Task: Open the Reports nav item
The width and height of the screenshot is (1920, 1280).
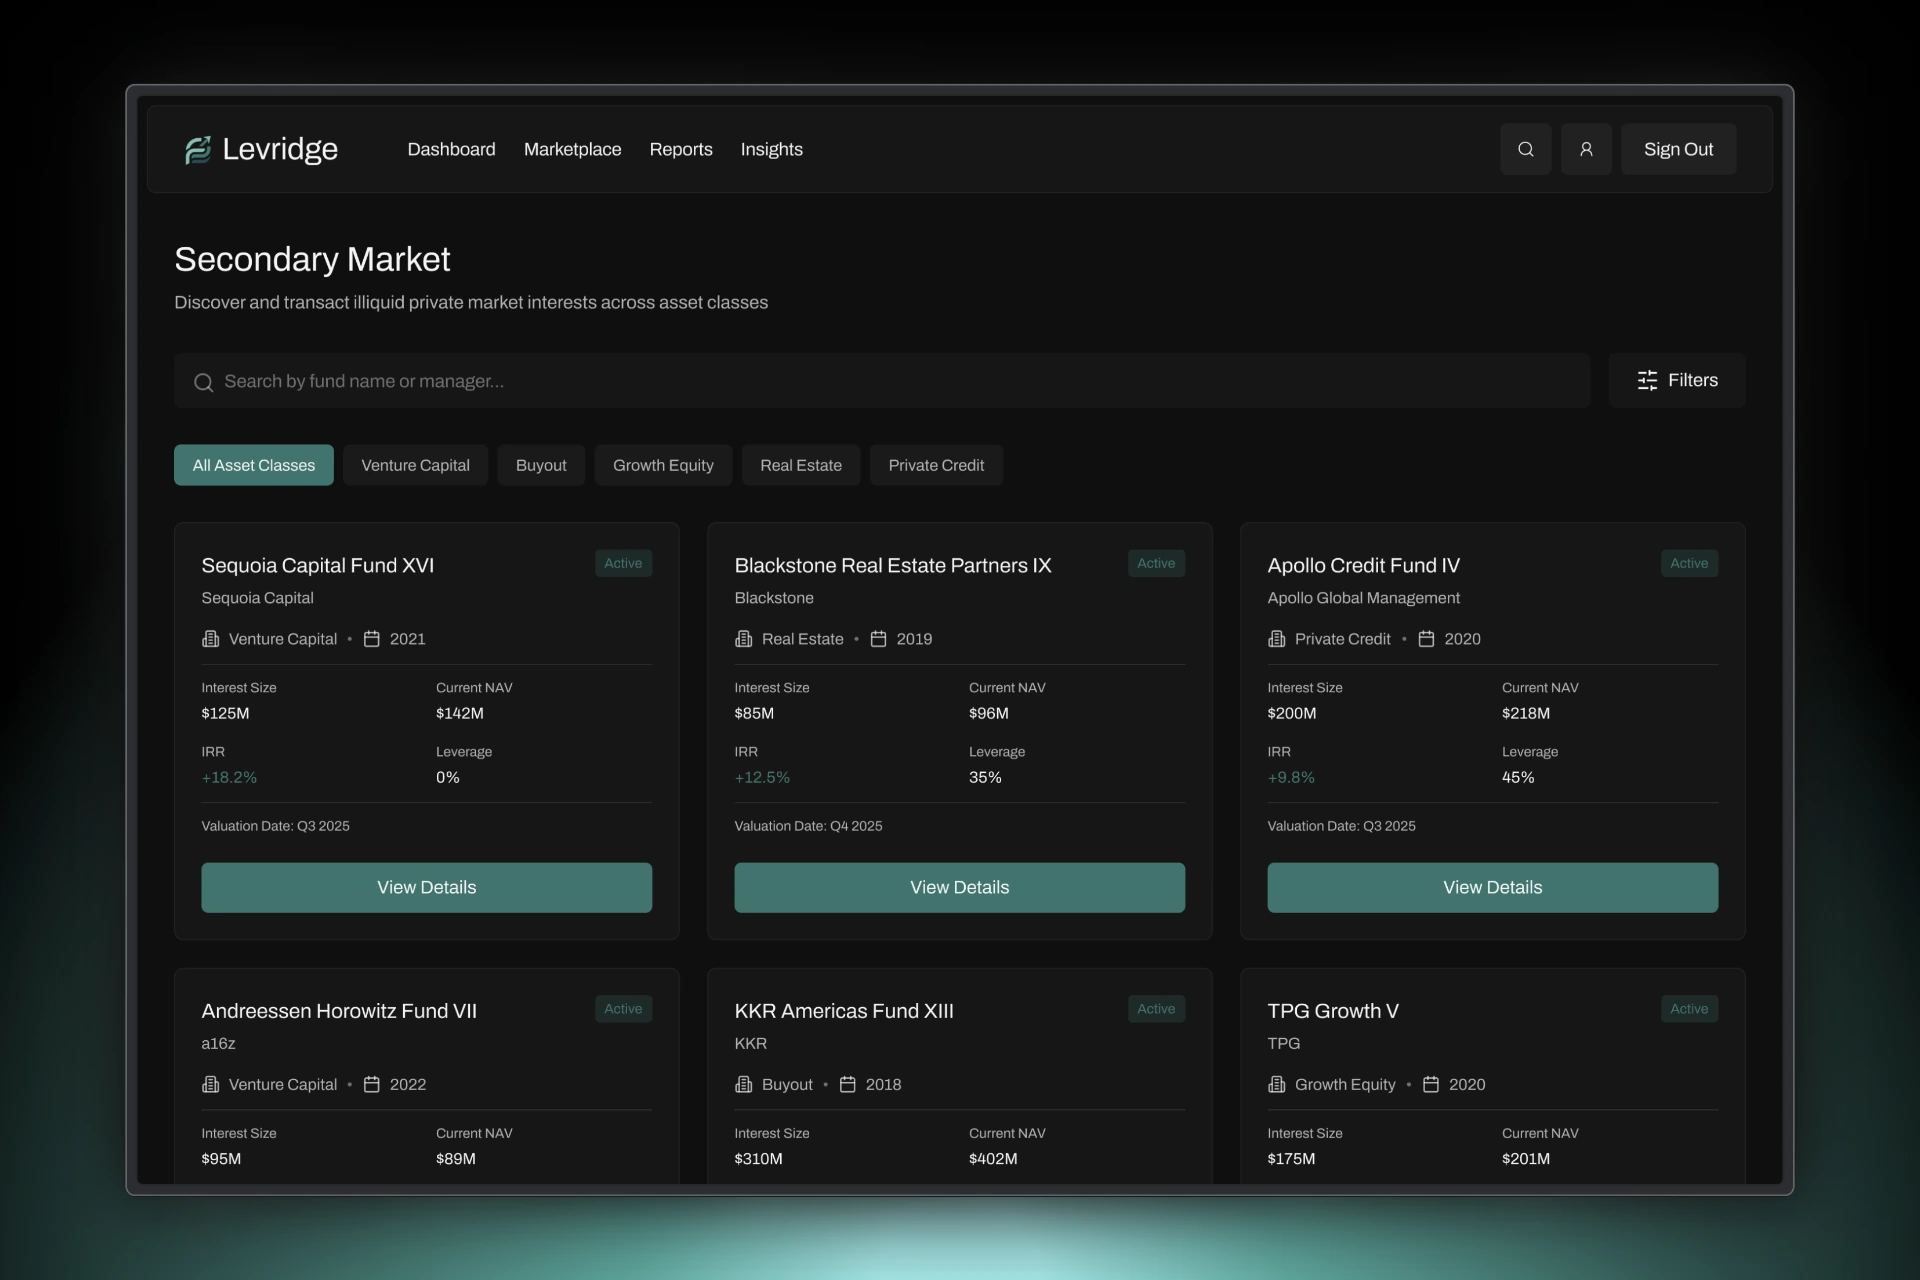Action: click(x=681, y=149)
